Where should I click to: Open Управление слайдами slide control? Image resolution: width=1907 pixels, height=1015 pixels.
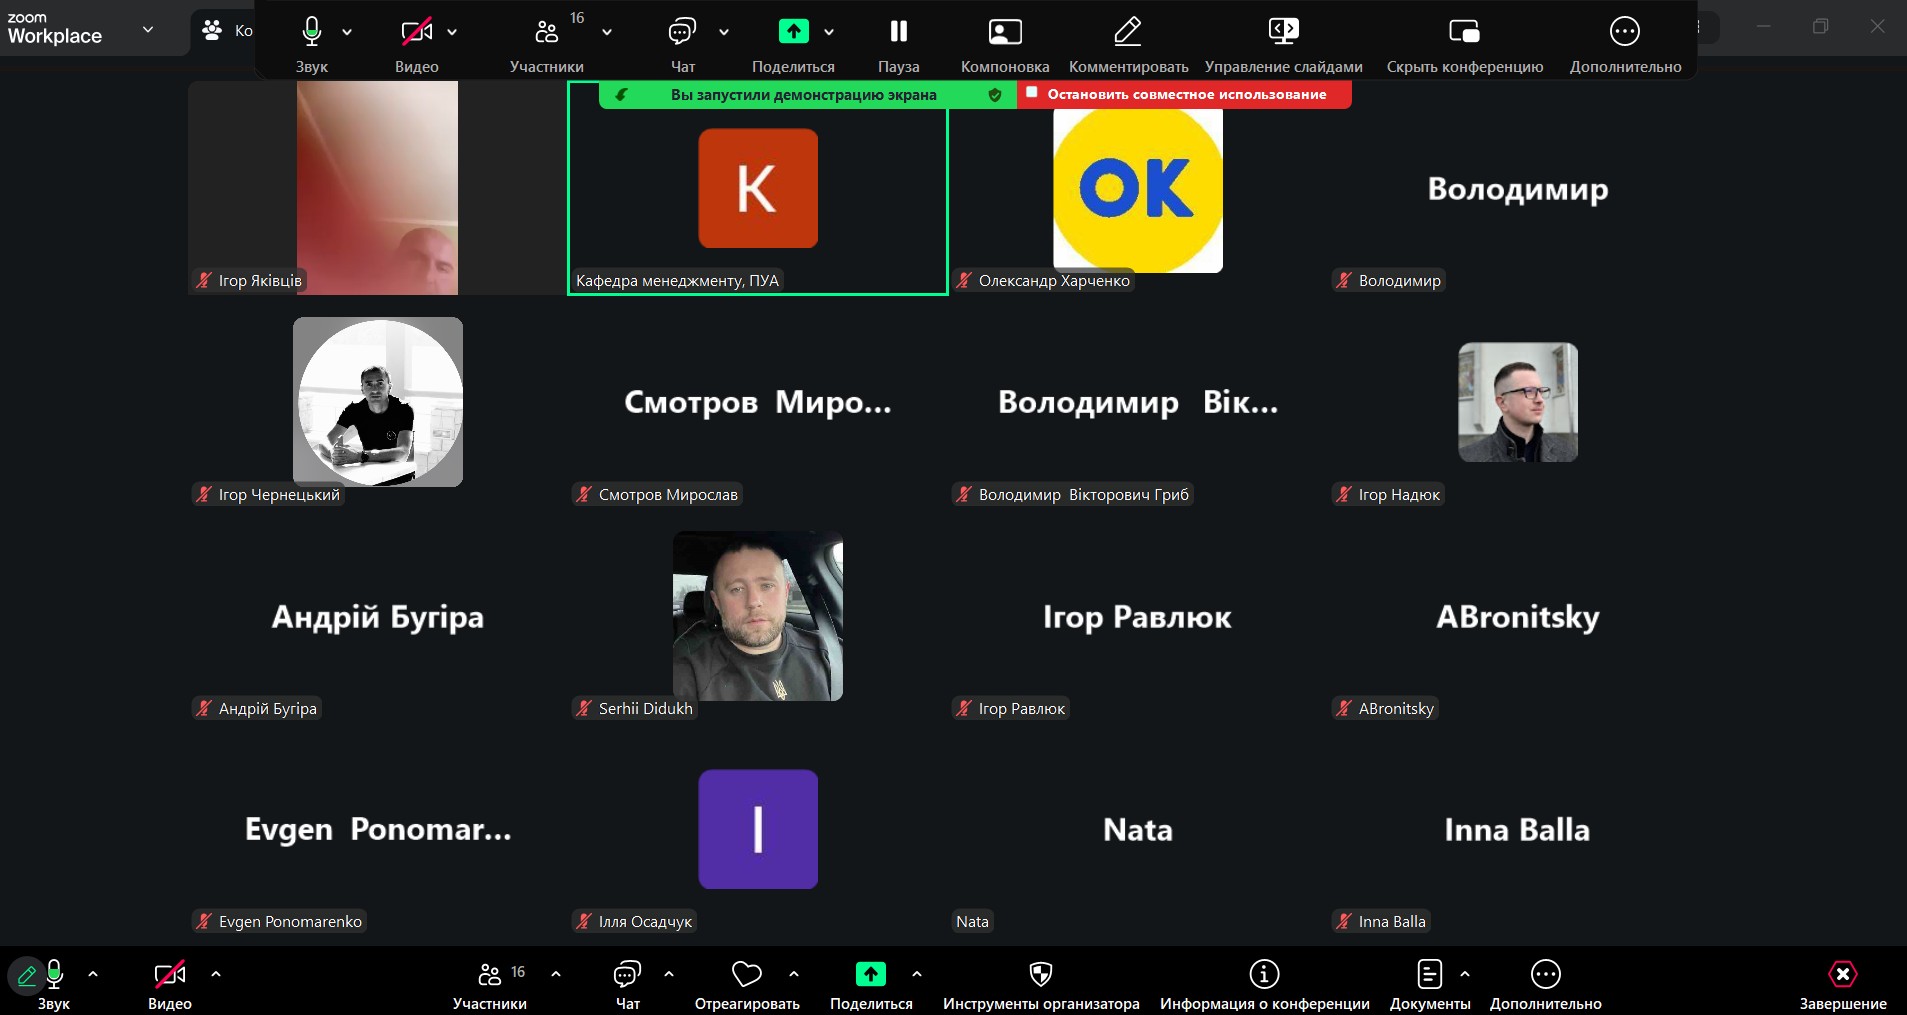(1283, 32)
